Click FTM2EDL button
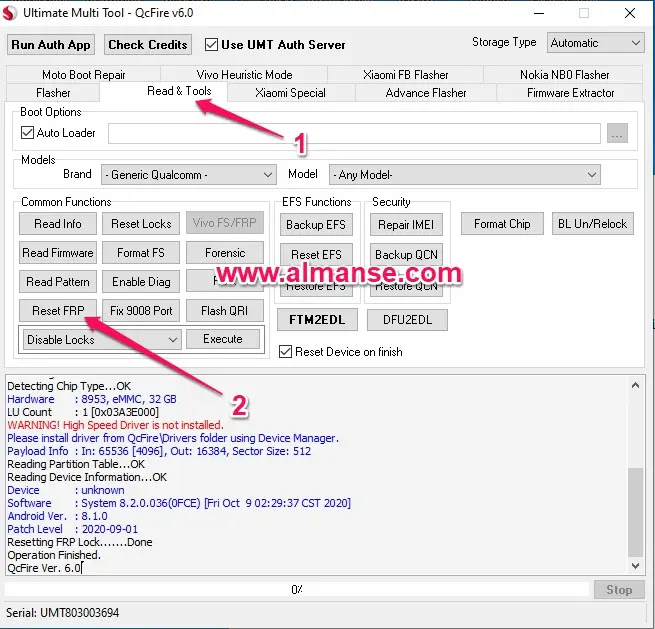The height and width of the screenshot is (629, 655). tap(317, 320)
